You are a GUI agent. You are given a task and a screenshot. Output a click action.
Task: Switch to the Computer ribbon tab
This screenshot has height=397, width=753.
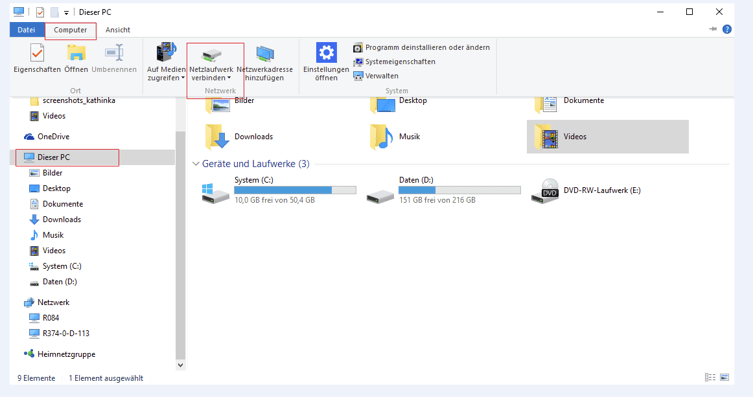coord(70,30)
